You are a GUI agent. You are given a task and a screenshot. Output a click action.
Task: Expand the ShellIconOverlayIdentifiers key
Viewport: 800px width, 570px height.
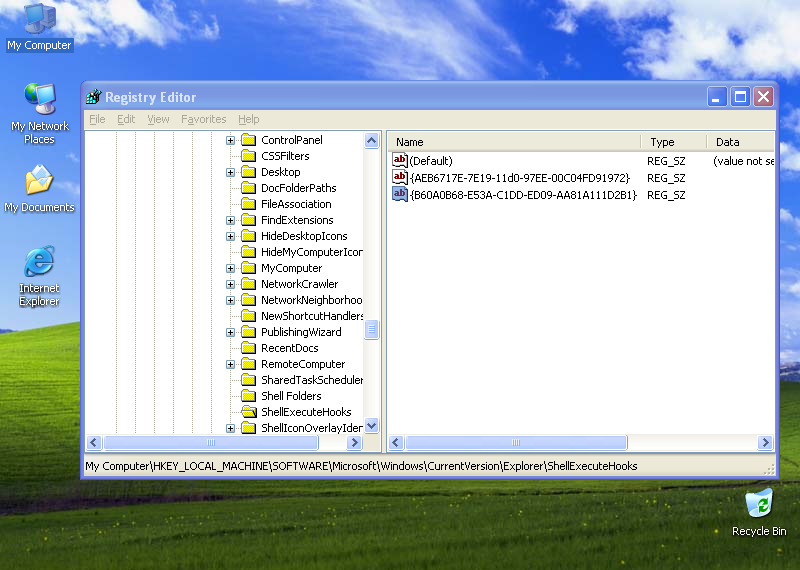pyautogui.click(x=231, y=428)
